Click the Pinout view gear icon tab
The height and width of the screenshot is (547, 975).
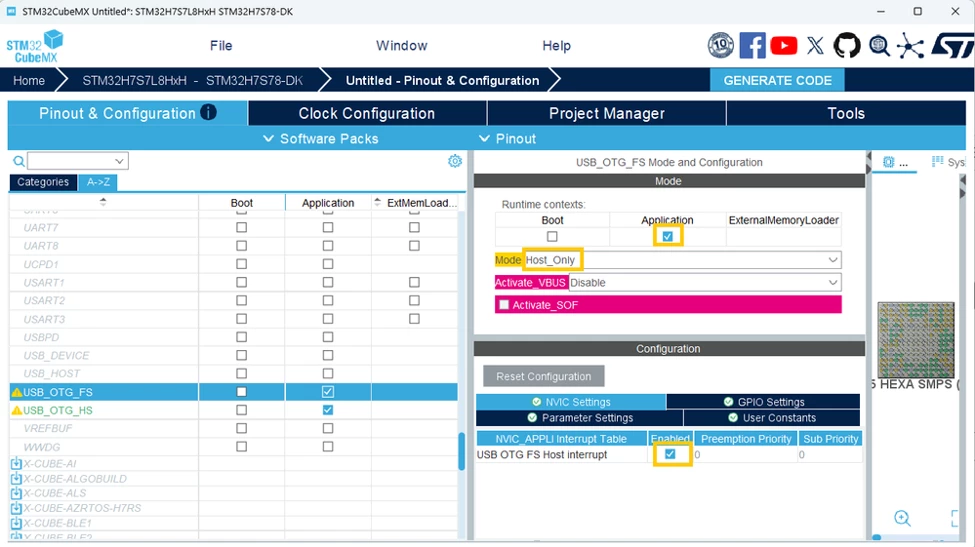(x=889, y=162)
